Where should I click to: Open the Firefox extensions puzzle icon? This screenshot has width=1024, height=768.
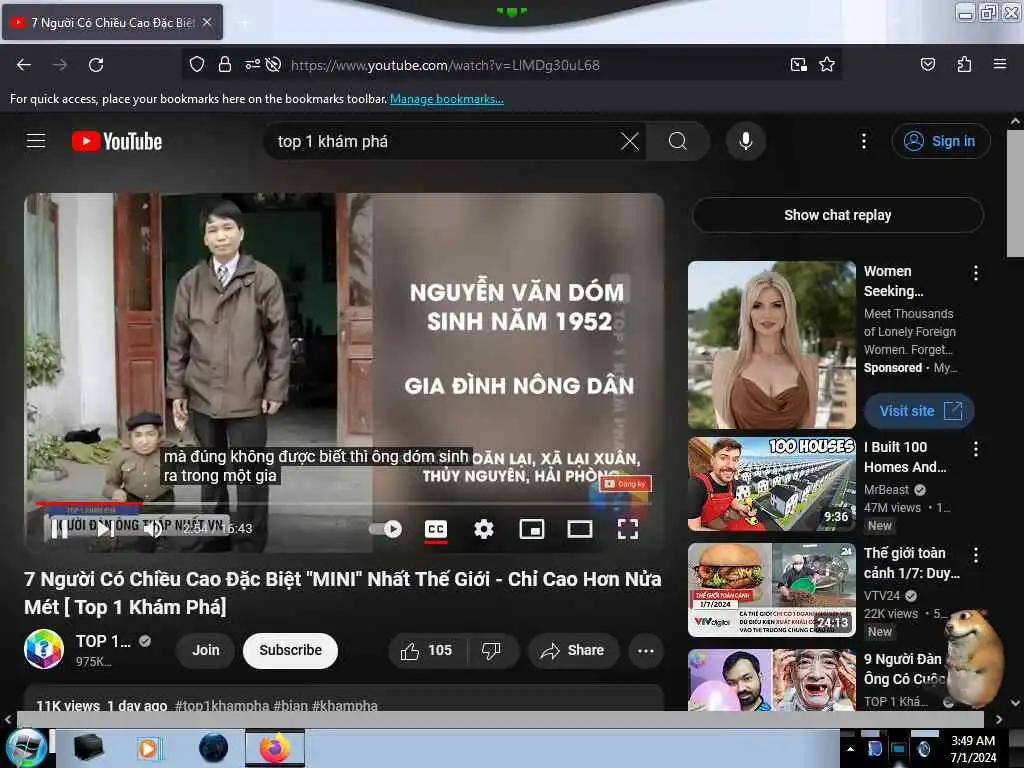click(964, 64)
